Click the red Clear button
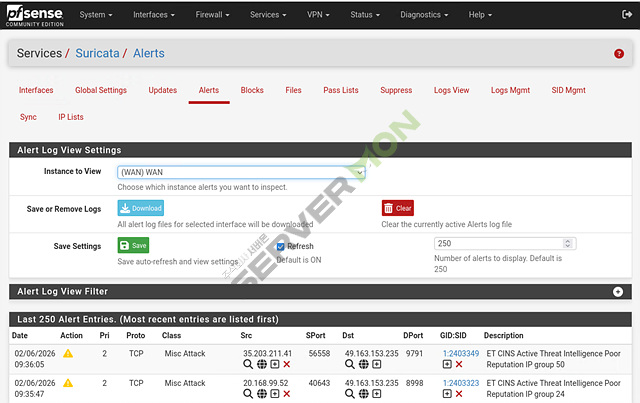640x403 pixels. pos(398,208)
